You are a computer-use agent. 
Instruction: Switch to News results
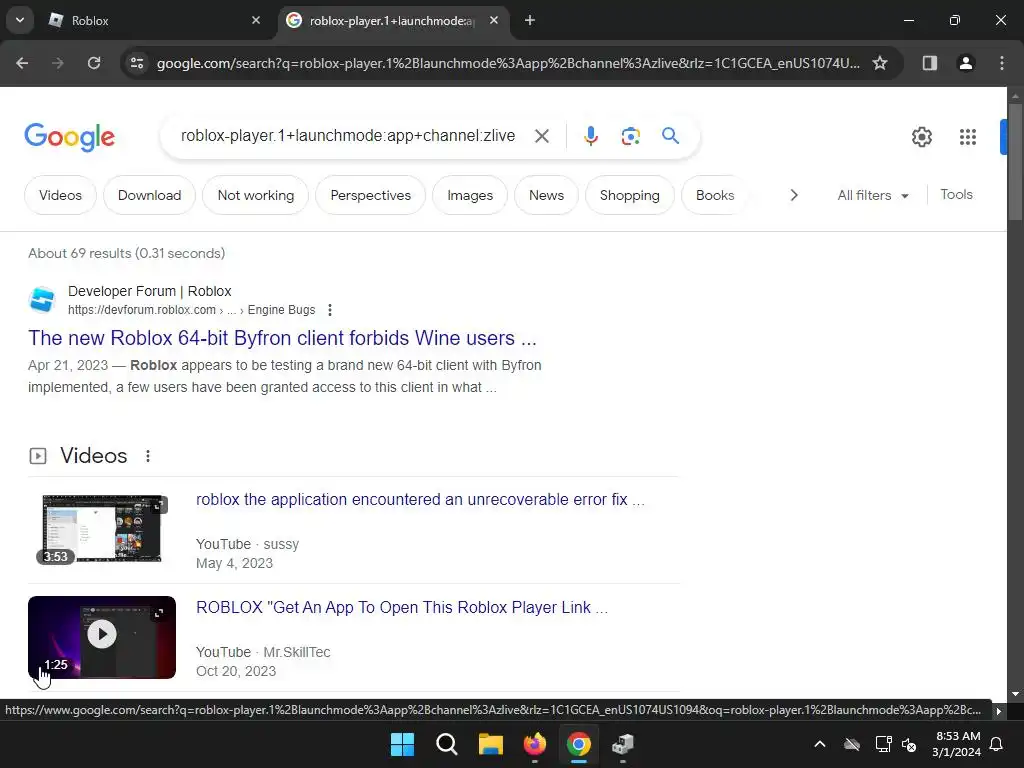pyautogui.click(x=546, y=195)
